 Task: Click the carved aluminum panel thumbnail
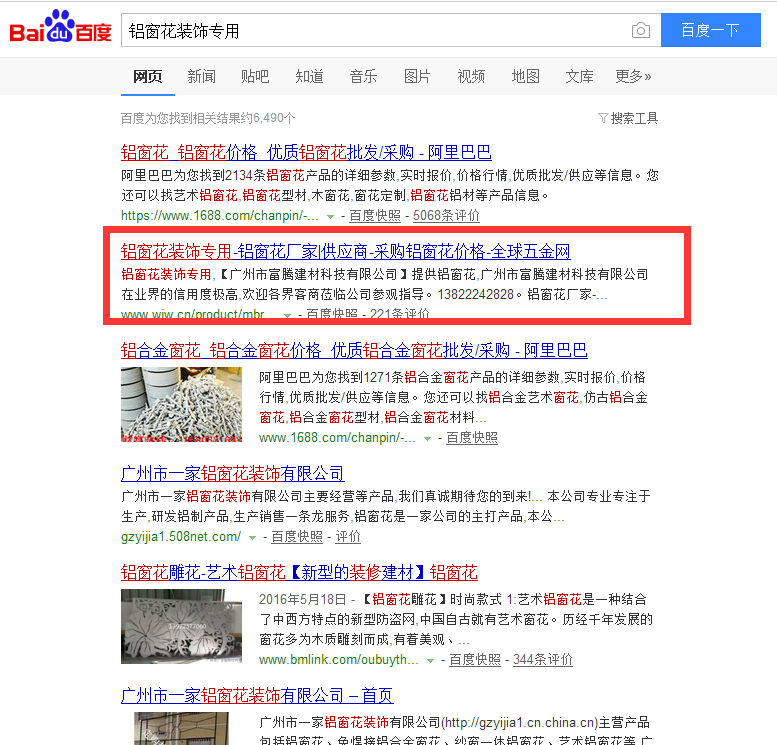pyautogui.click(x=181, y=626)
